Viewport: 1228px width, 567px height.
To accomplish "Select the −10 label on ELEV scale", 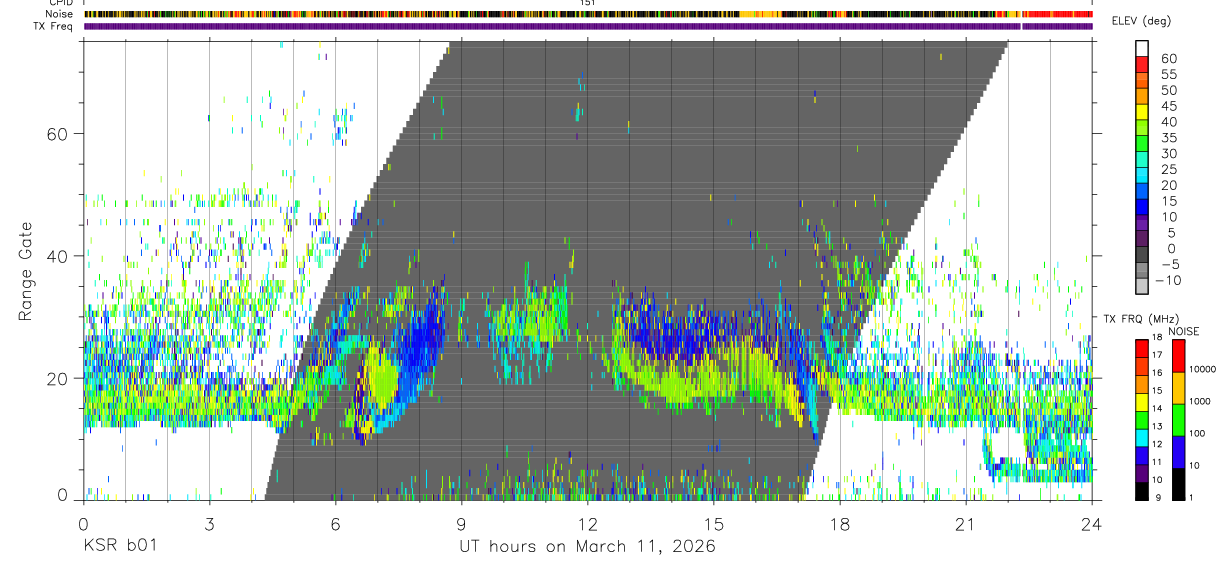I will pyautogui.click(x=1166, y=281).
